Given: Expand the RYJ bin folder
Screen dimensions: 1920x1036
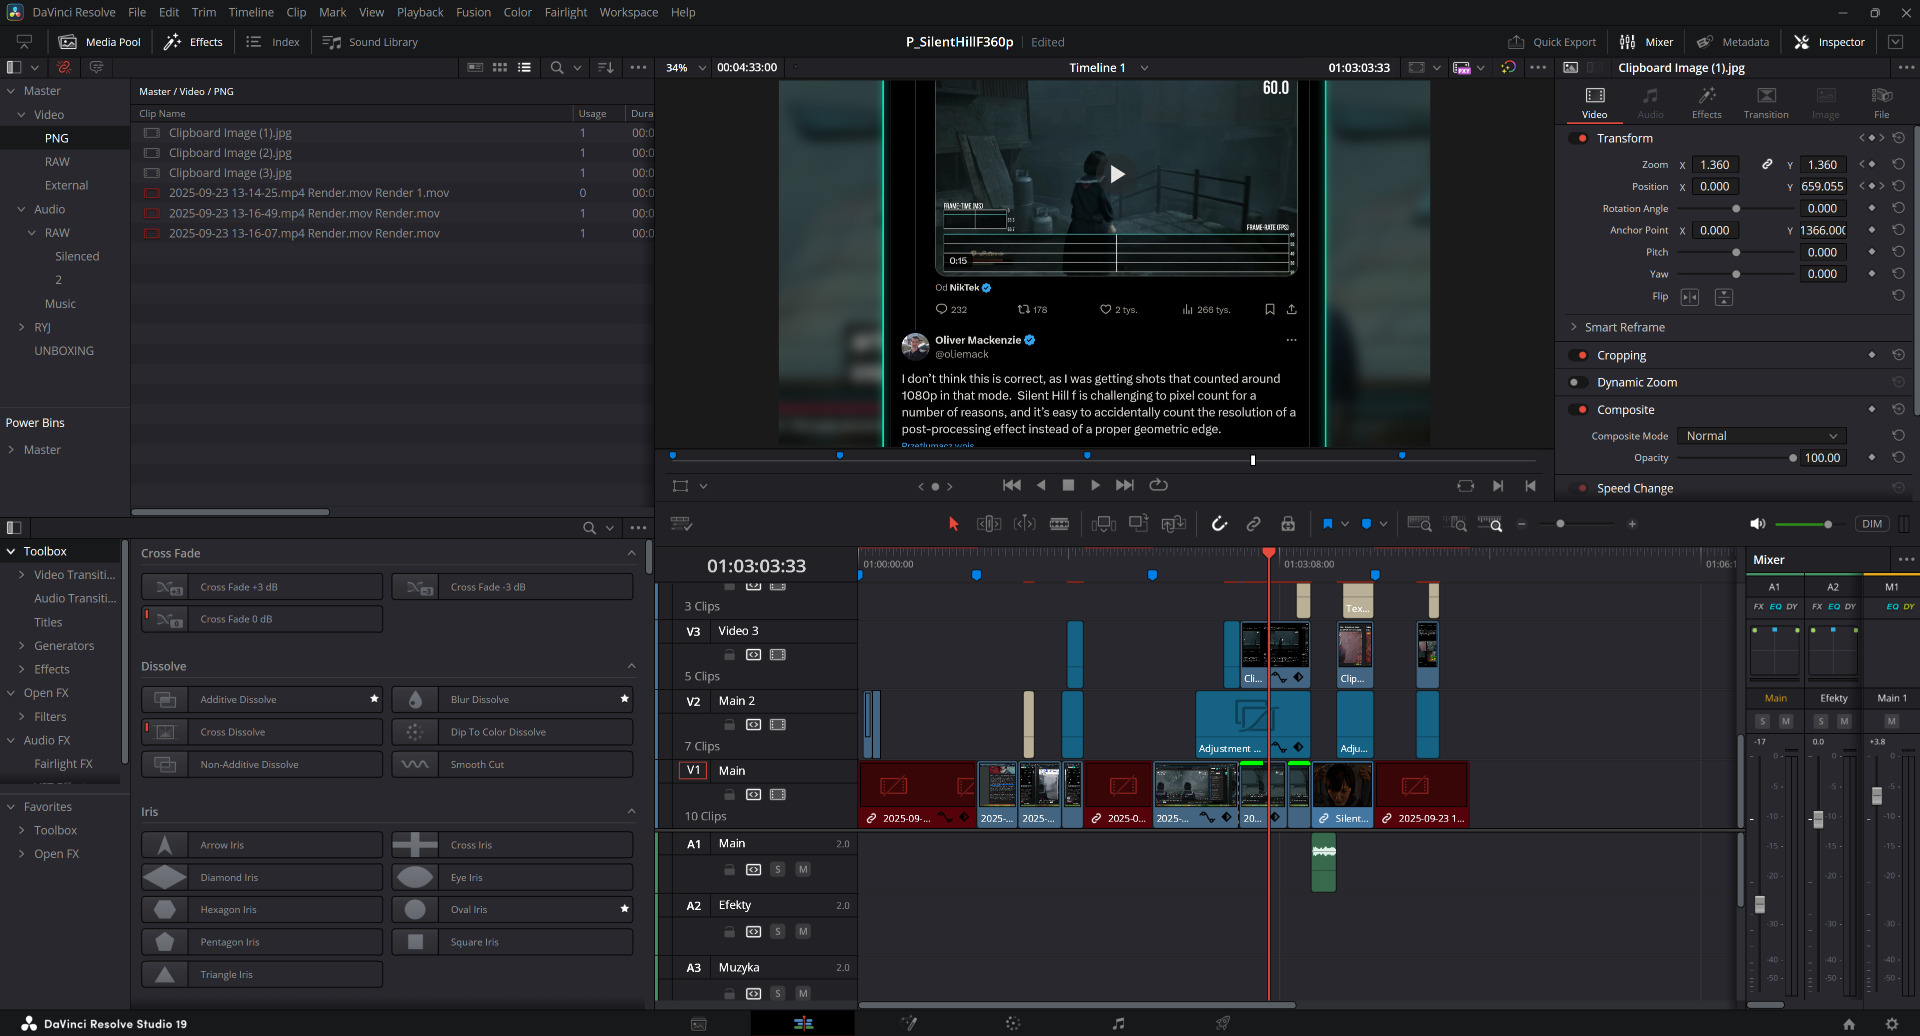Looking at the screenshot, I should pyautogui.click(x=22, y=327).
